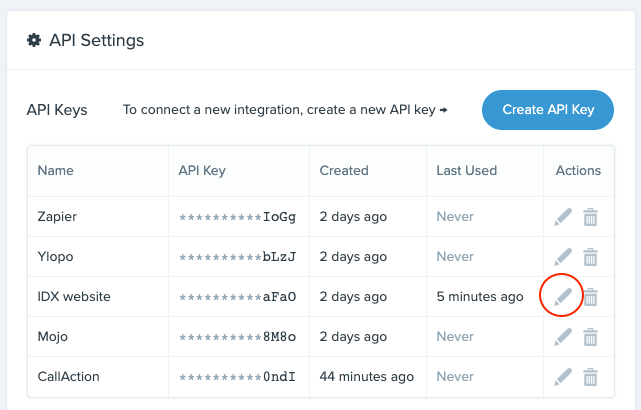Viewport: 641px width, 410px height.
Task: Click the '44 minutes ago' created cell
Action: point(367,376)
